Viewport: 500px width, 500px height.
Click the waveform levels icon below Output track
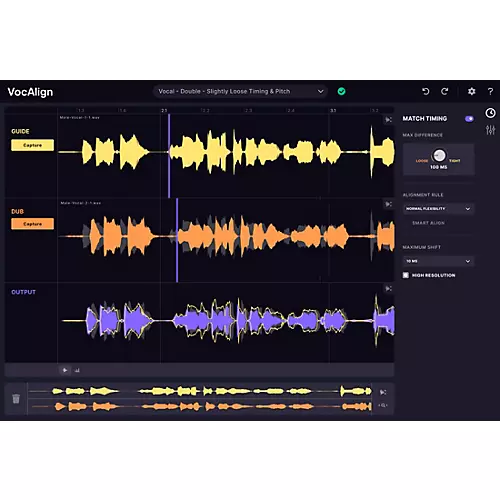(77, 370)
